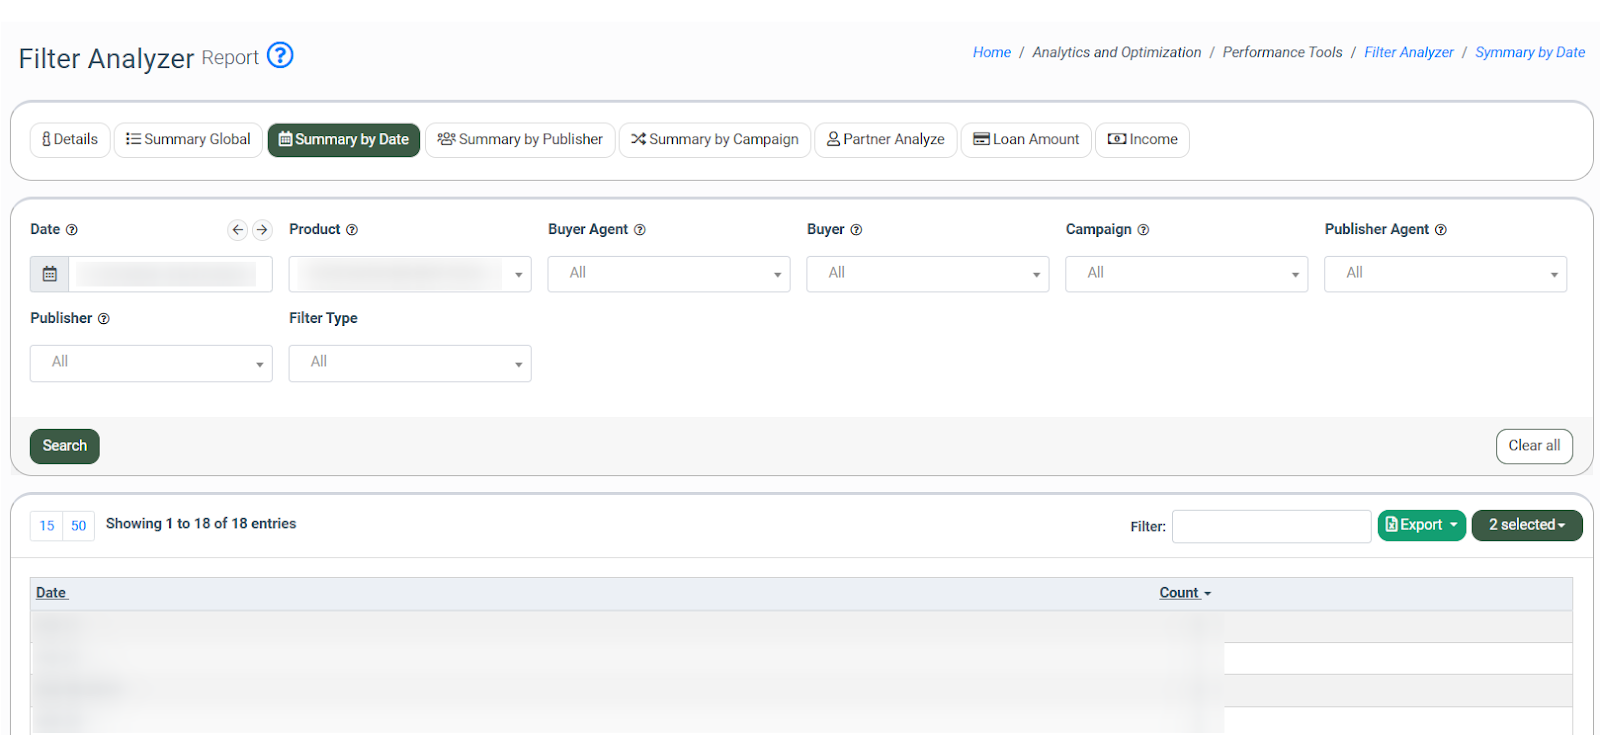Click the Clear all button
This screenshot has height=735, width=1600.
pos(1533,446)
